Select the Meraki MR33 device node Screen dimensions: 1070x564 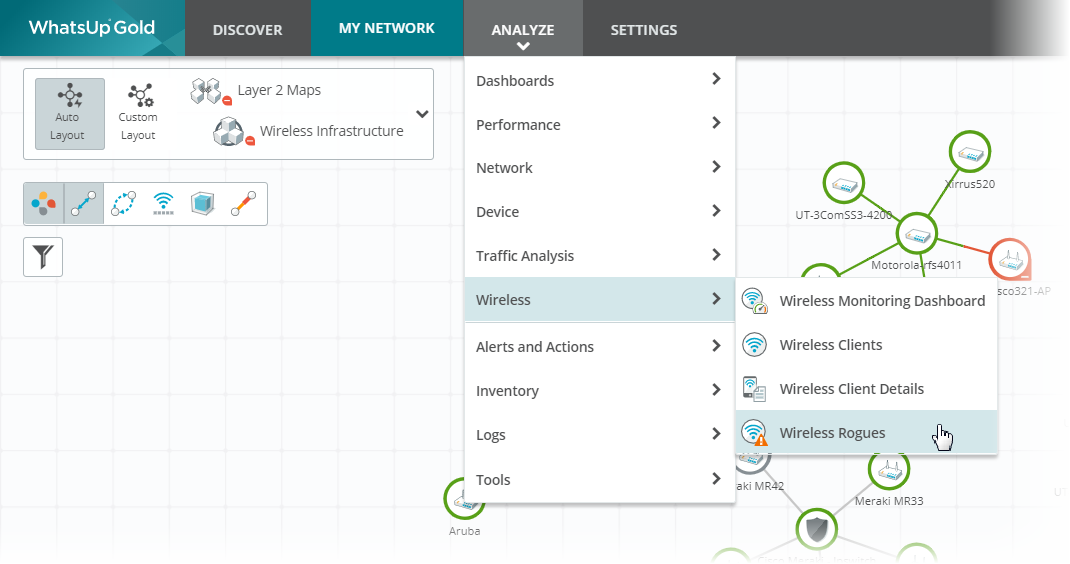click(x=889, y=470)
